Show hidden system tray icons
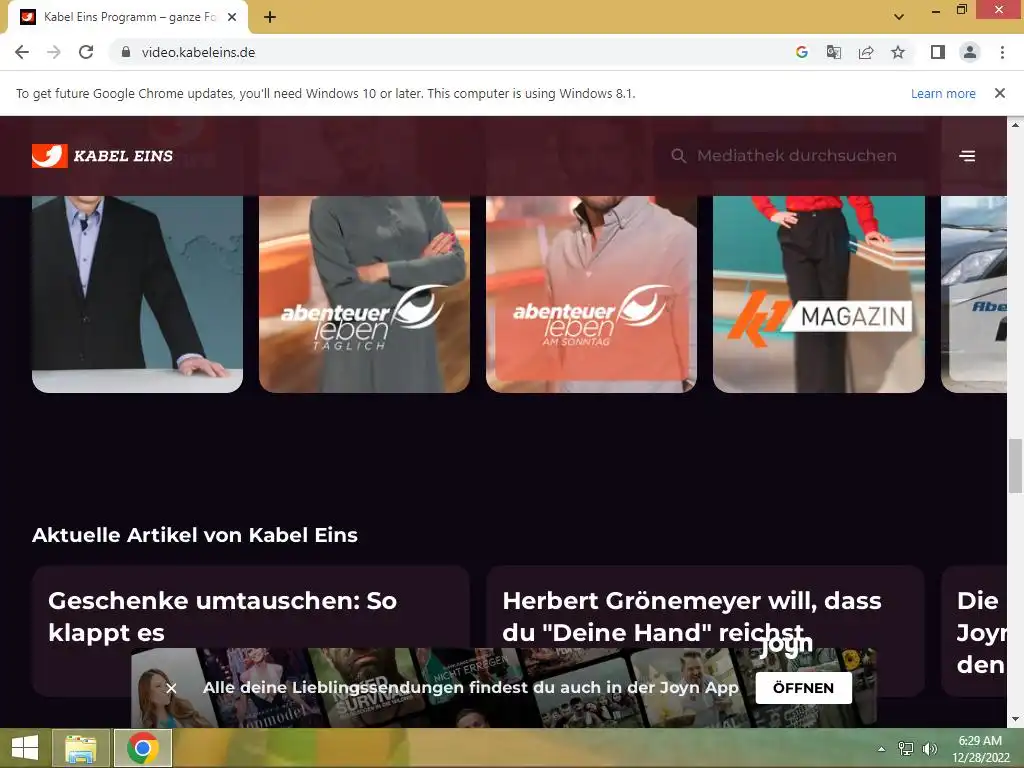This screenshot has height=768, width=1024. (x=881, y=749)
